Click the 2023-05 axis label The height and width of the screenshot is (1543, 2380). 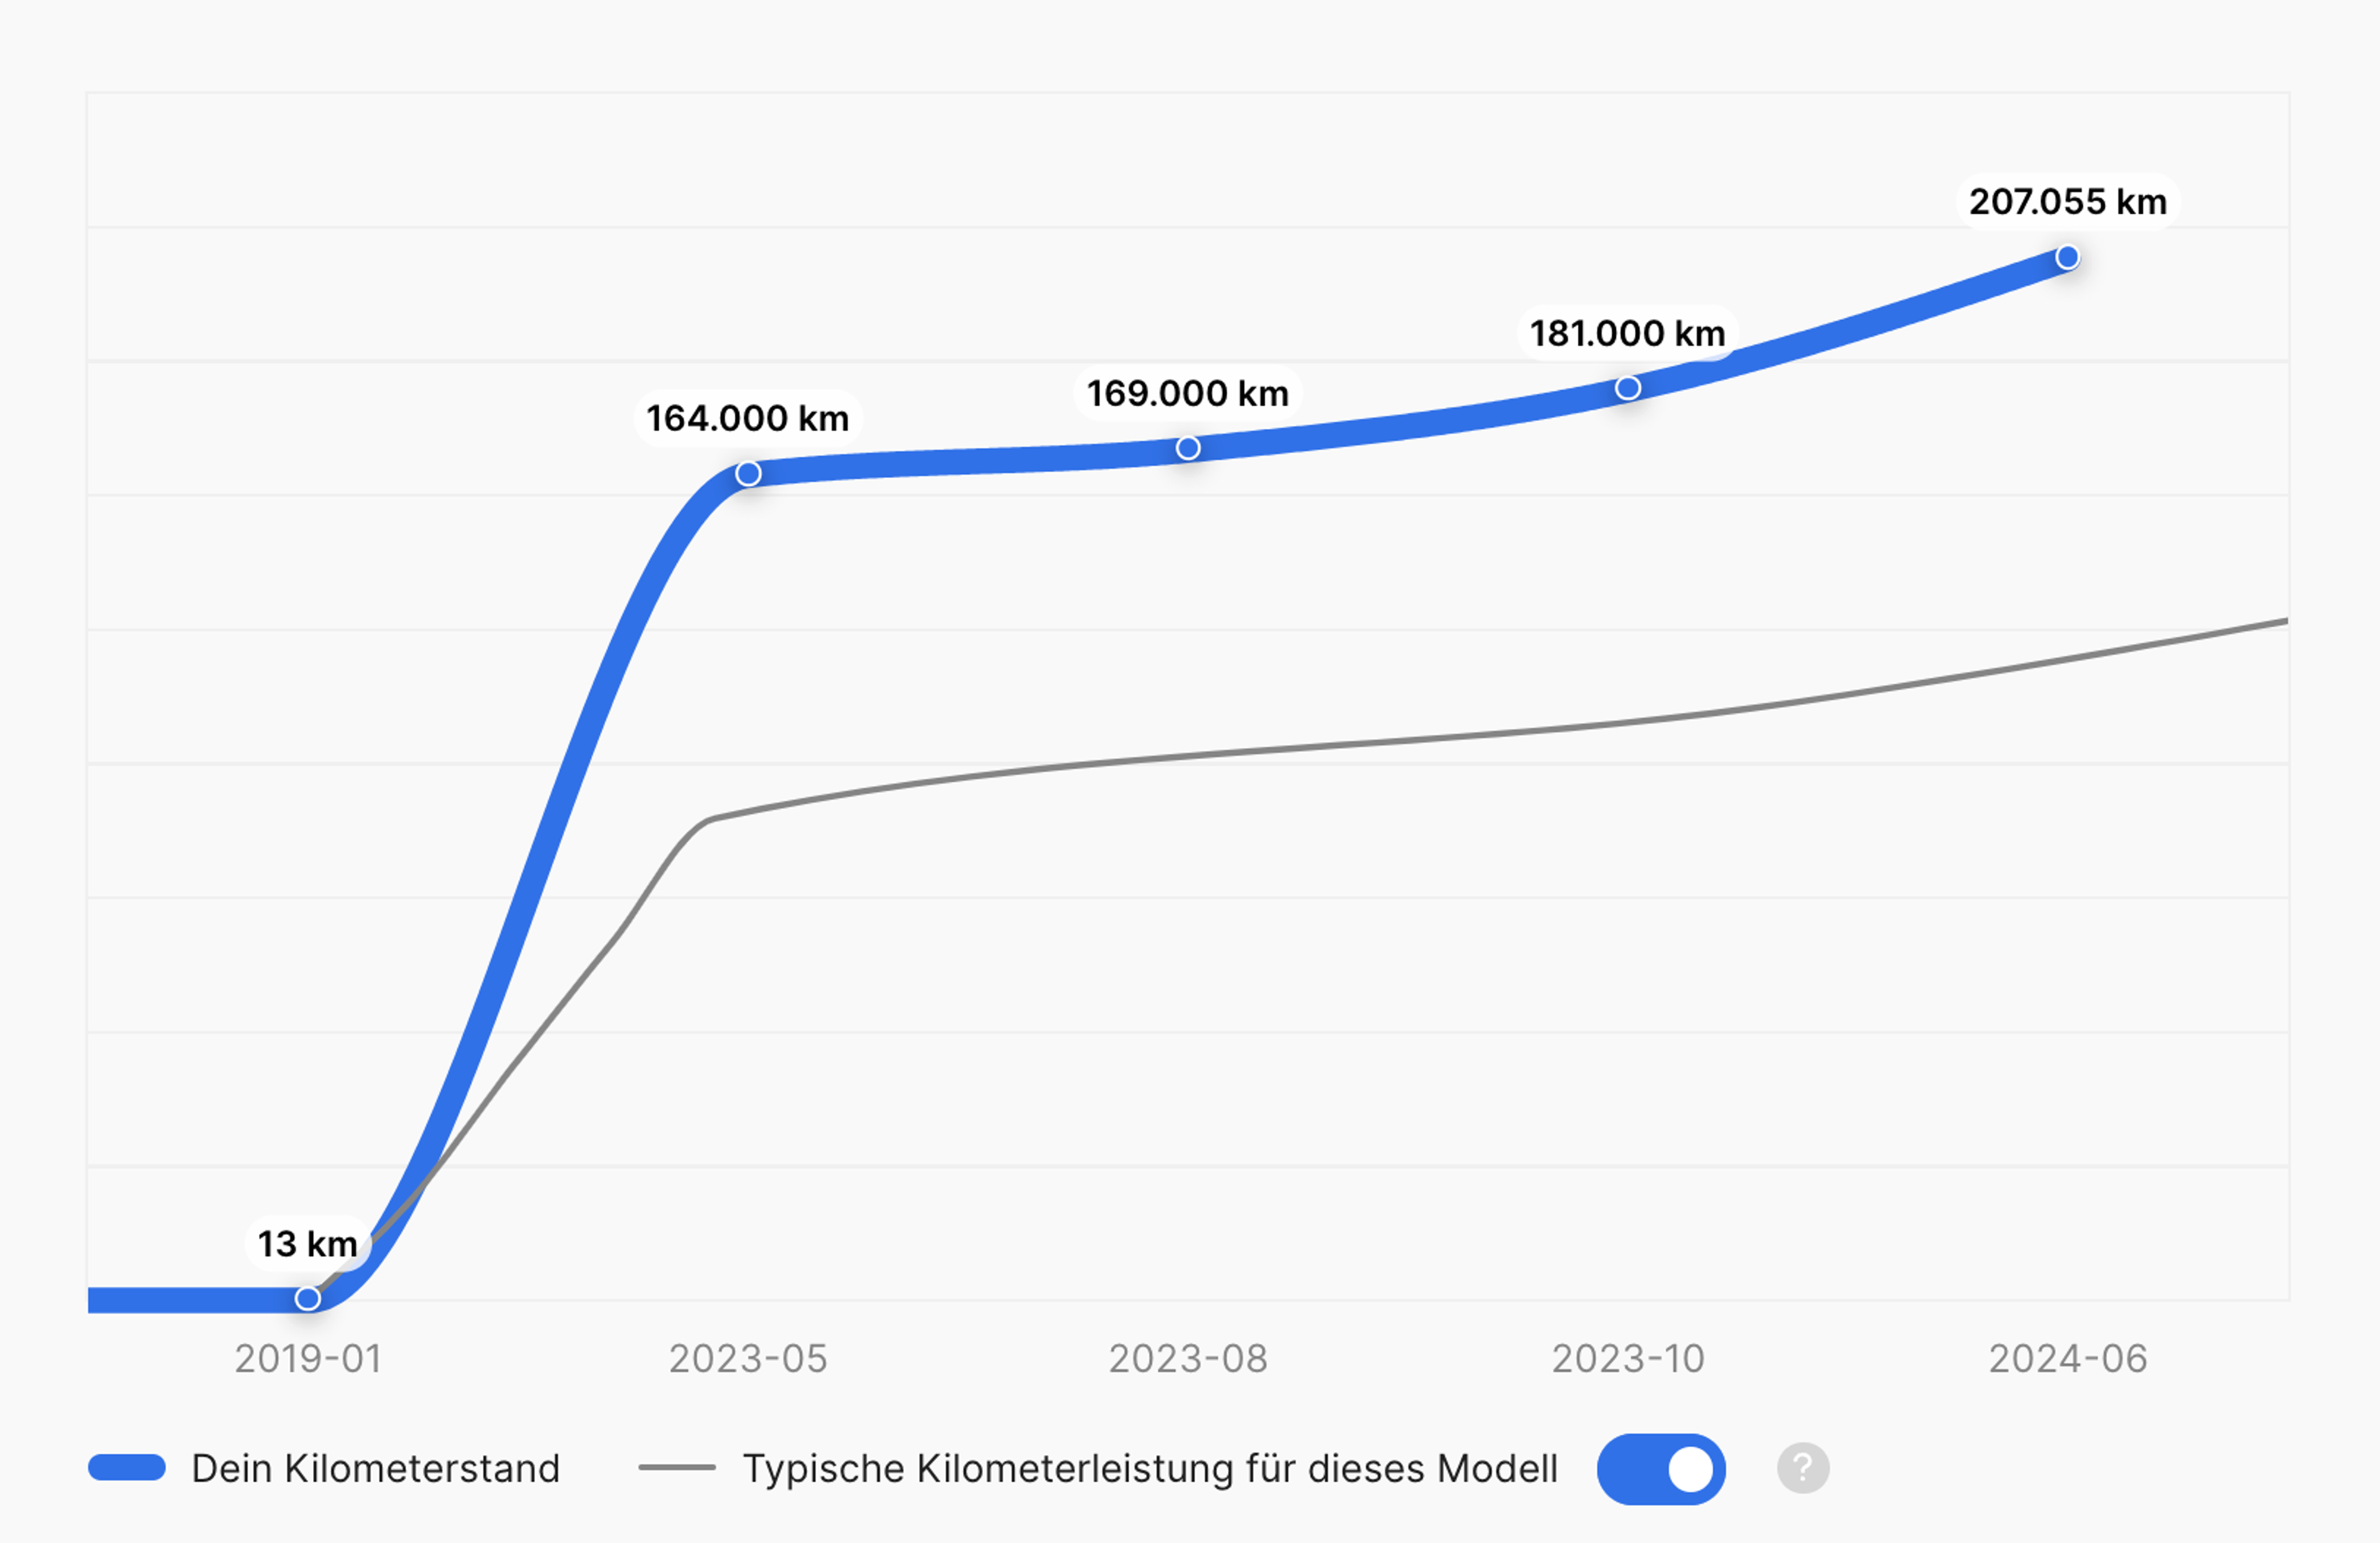[748, 1359]
